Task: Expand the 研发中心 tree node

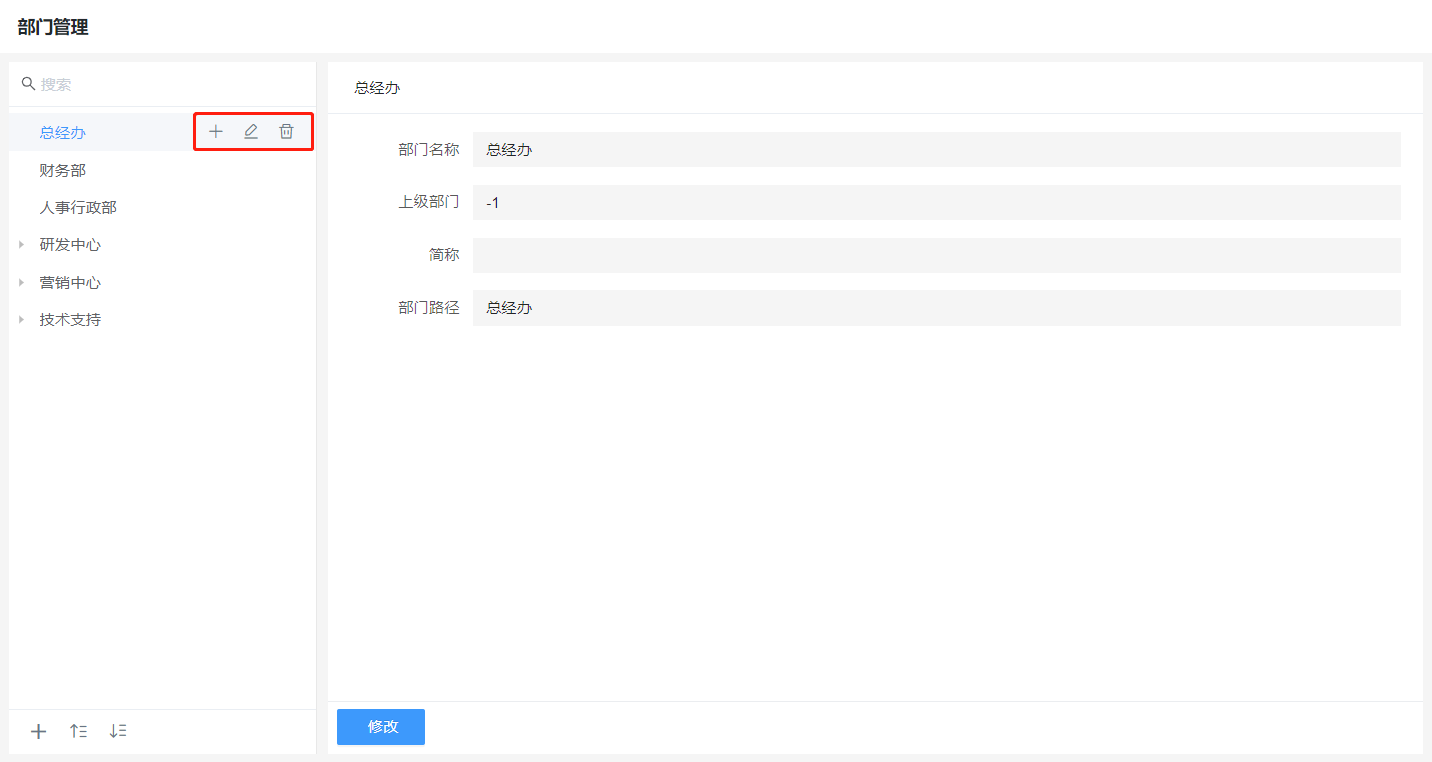Action: [x=21, y=245]
